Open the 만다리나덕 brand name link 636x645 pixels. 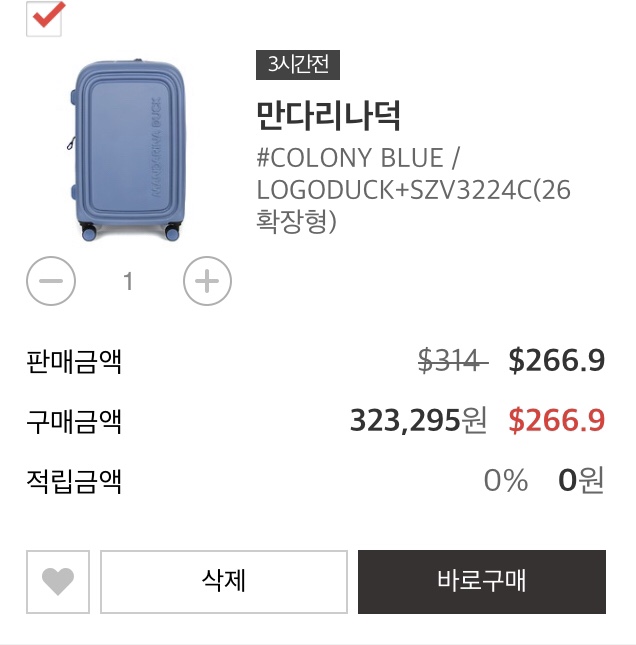click(x=328, y=116)
